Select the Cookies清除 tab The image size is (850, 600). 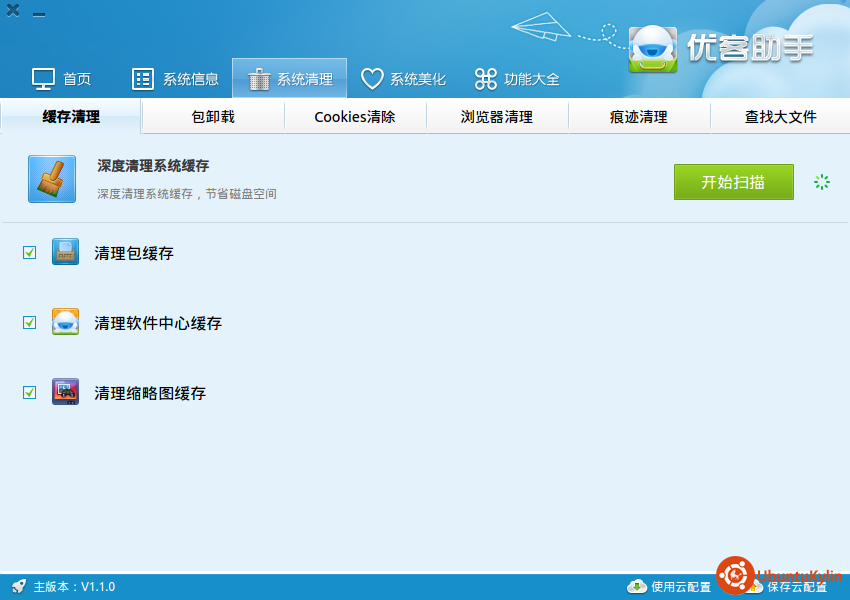click(x=355, y=117)
